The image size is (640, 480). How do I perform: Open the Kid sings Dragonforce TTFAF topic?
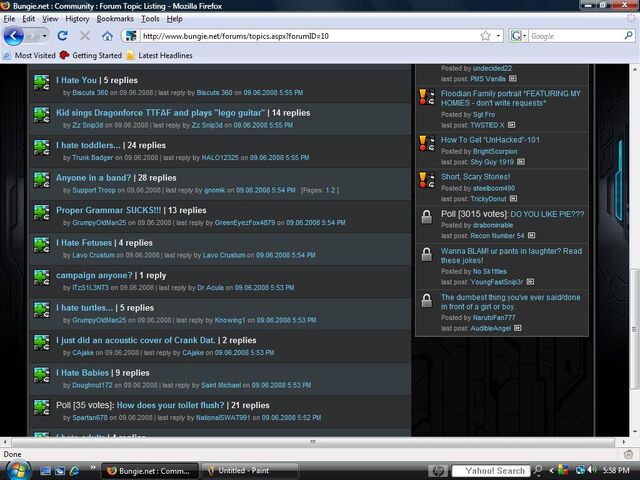[x=160, y=113]
